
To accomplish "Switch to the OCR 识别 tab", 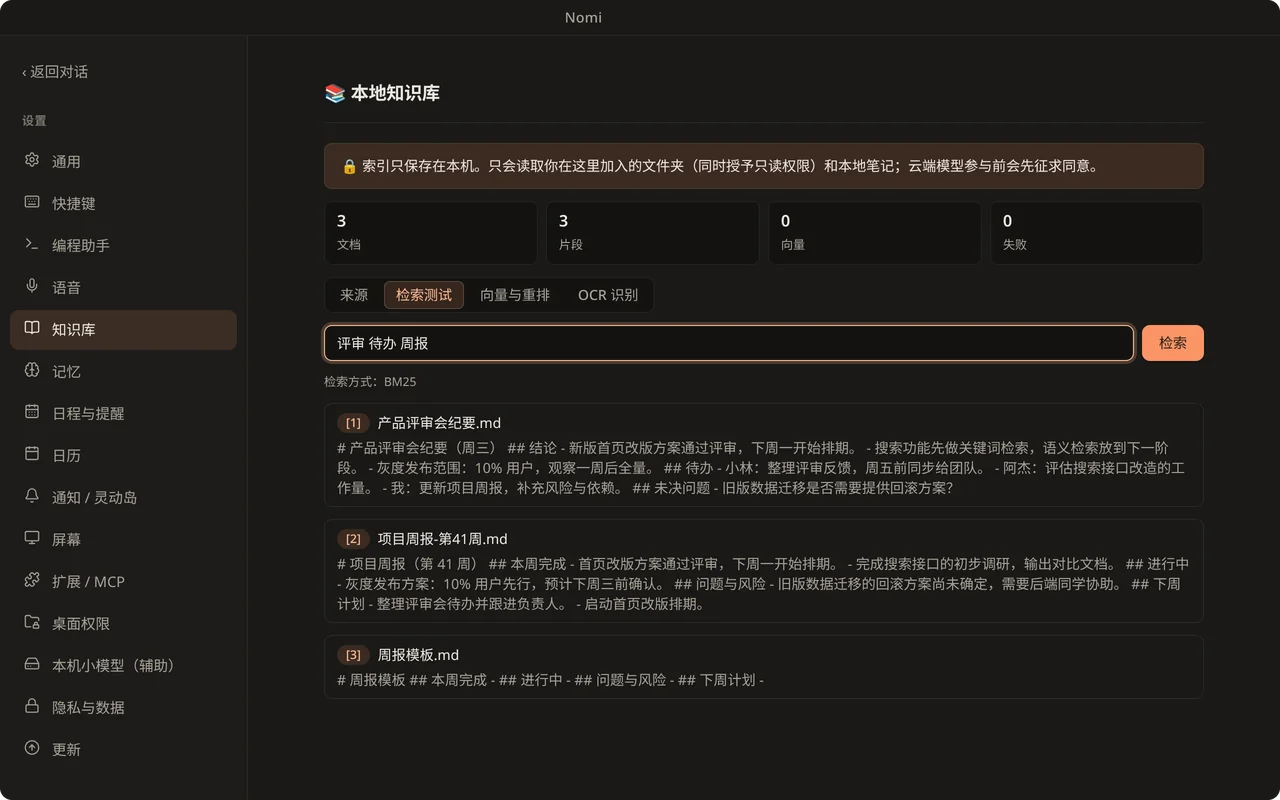I will (608, 295).
